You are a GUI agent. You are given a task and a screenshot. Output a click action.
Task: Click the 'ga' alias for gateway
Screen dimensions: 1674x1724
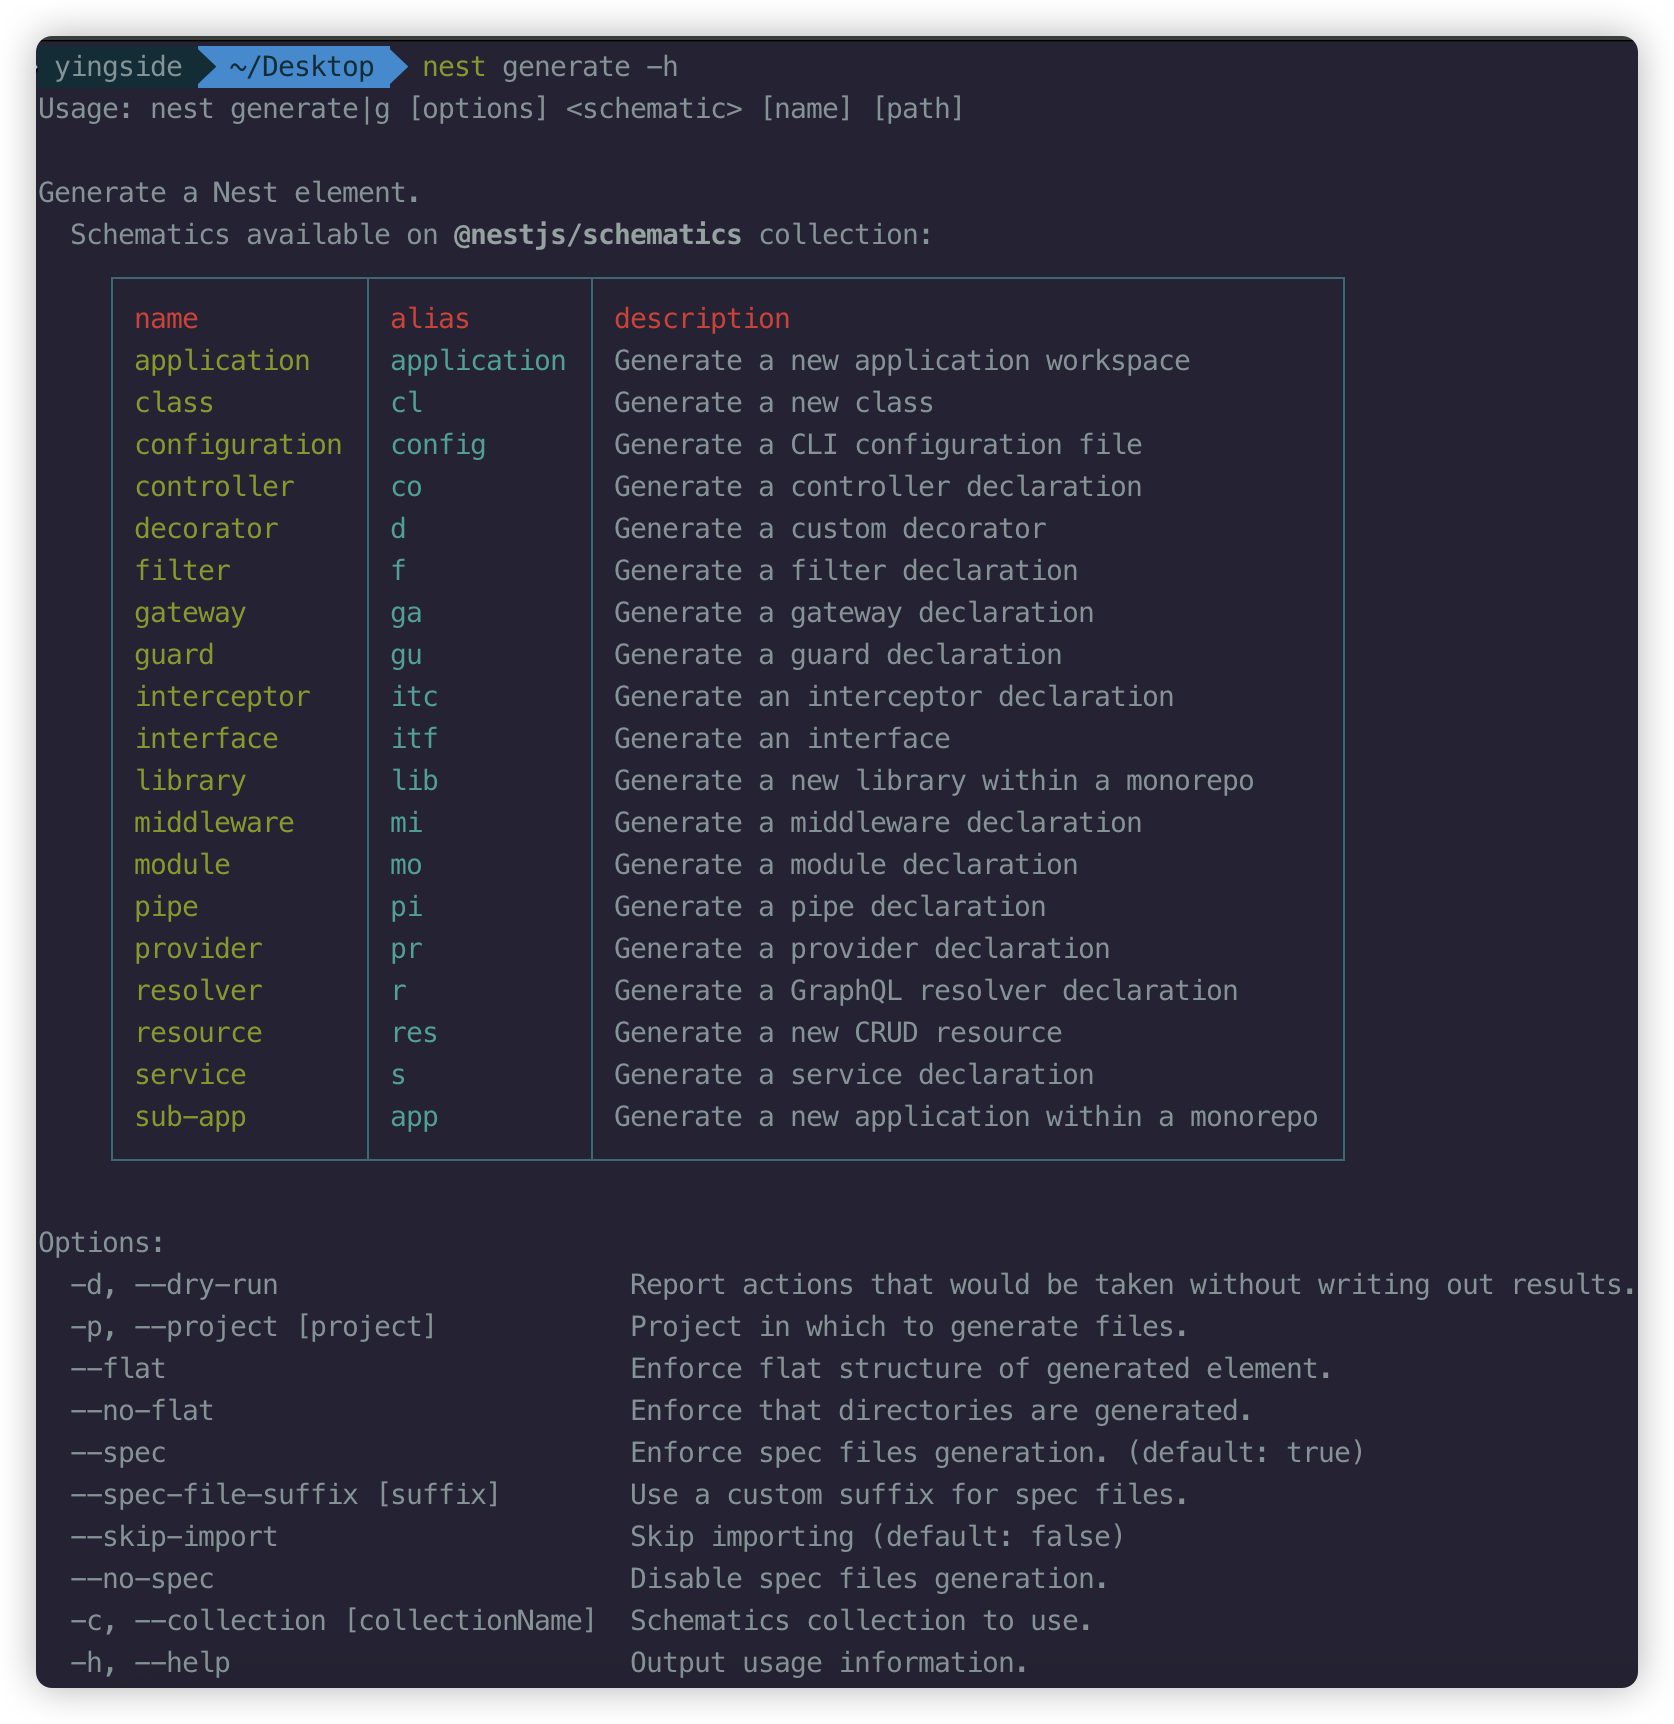pyautogui.click(x=406, y=613)
